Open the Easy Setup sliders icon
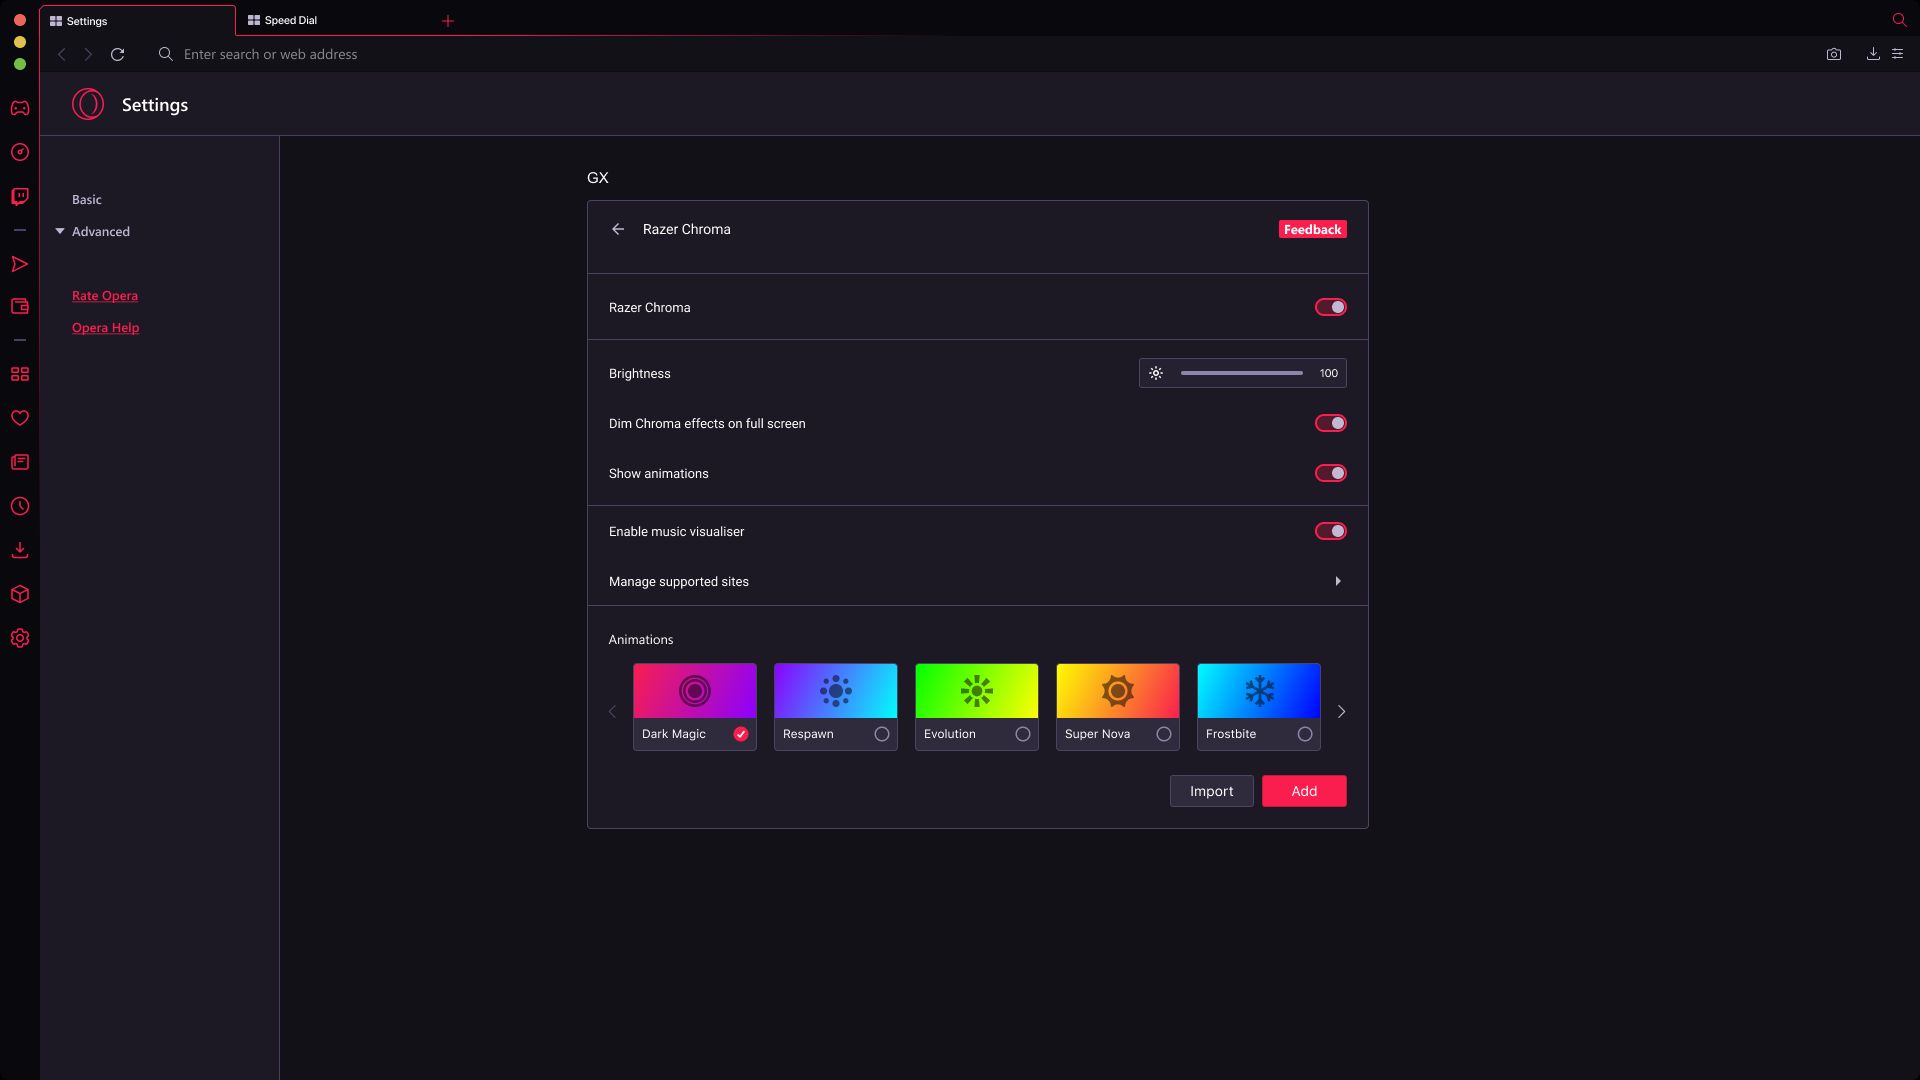Screen dimensions: 1920x1080 point(1897,54)
